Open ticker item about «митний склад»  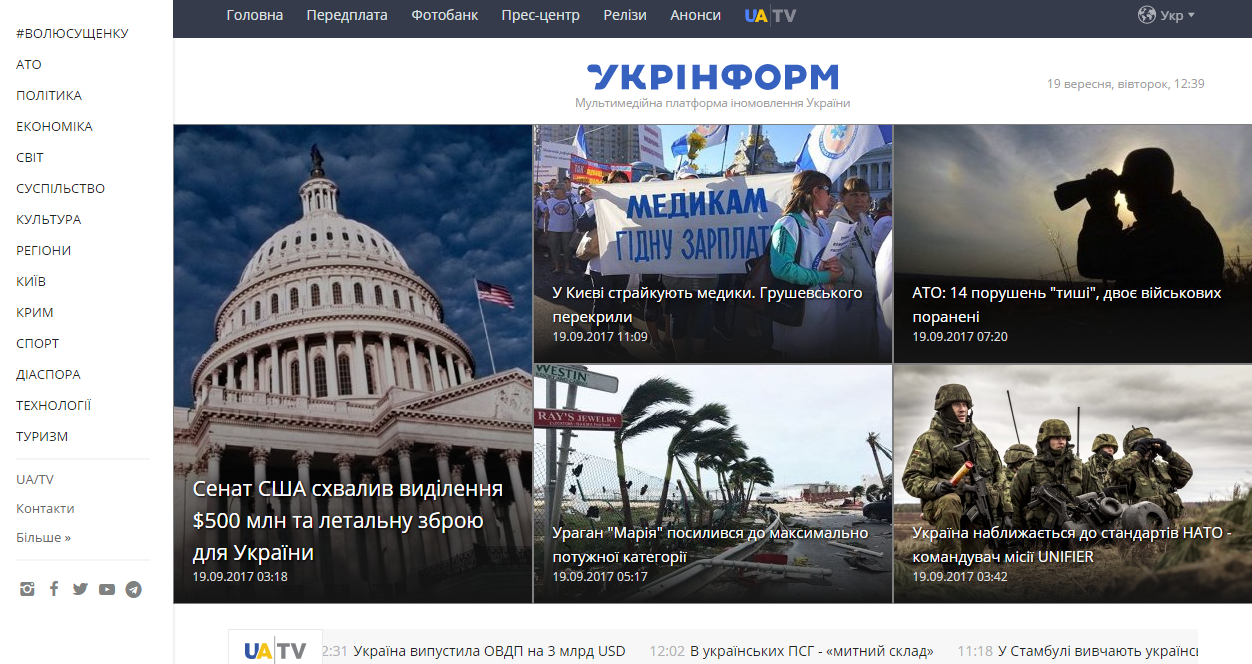point(812,651)
